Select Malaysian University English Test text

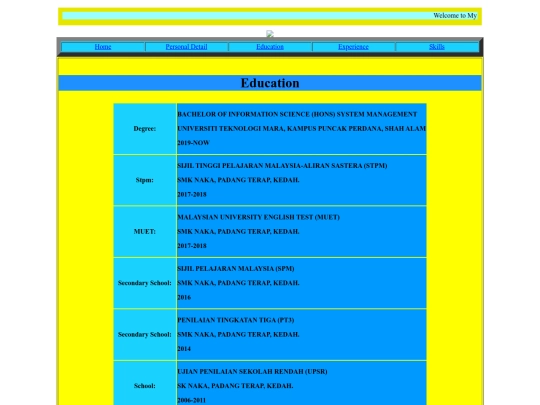259,217
